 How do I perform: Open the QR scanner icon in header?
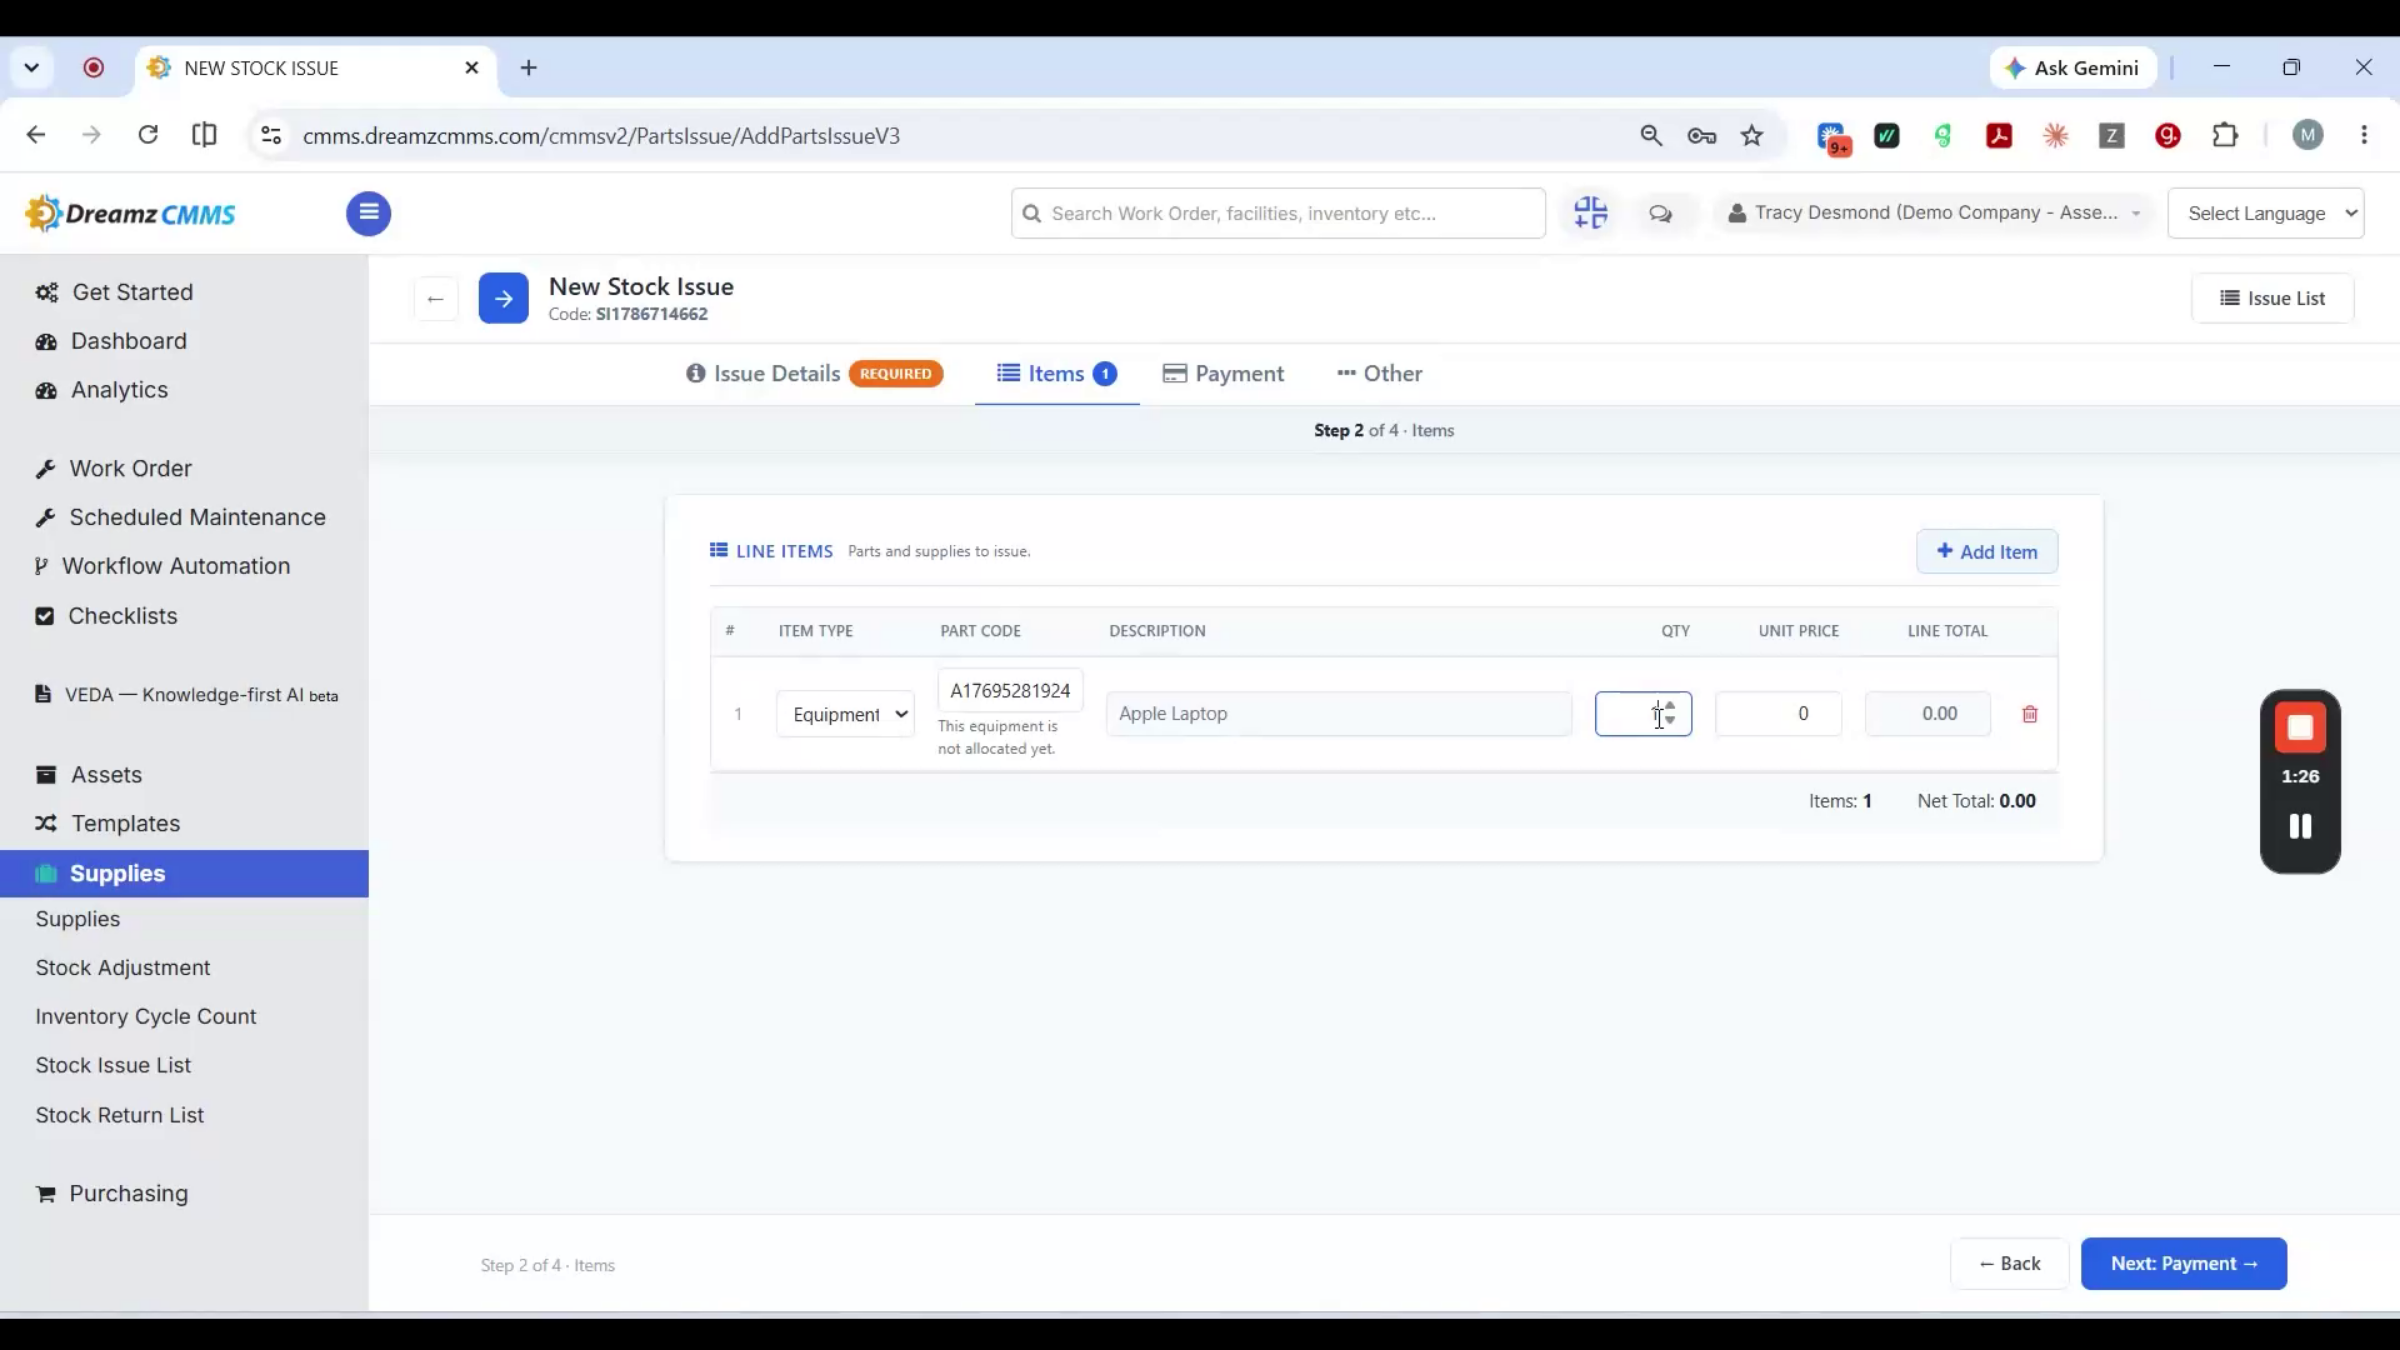tap(1590, 213)
